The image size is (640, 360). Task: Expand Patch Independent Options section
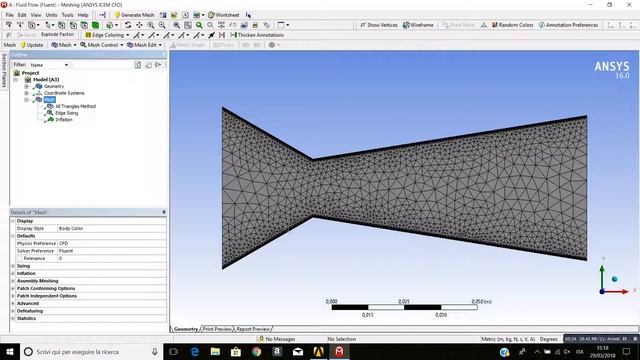[13, 296]
